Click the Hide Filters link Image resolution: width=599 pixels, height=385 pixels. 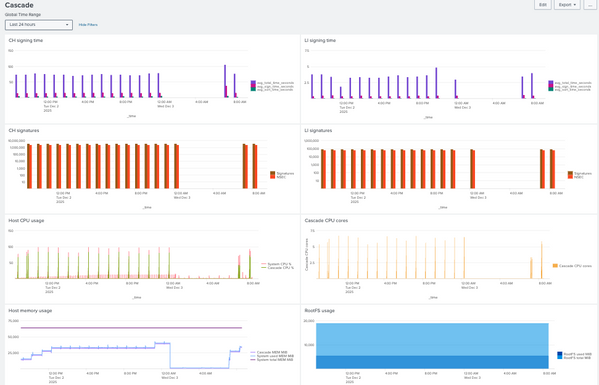(x=88, y=25)
